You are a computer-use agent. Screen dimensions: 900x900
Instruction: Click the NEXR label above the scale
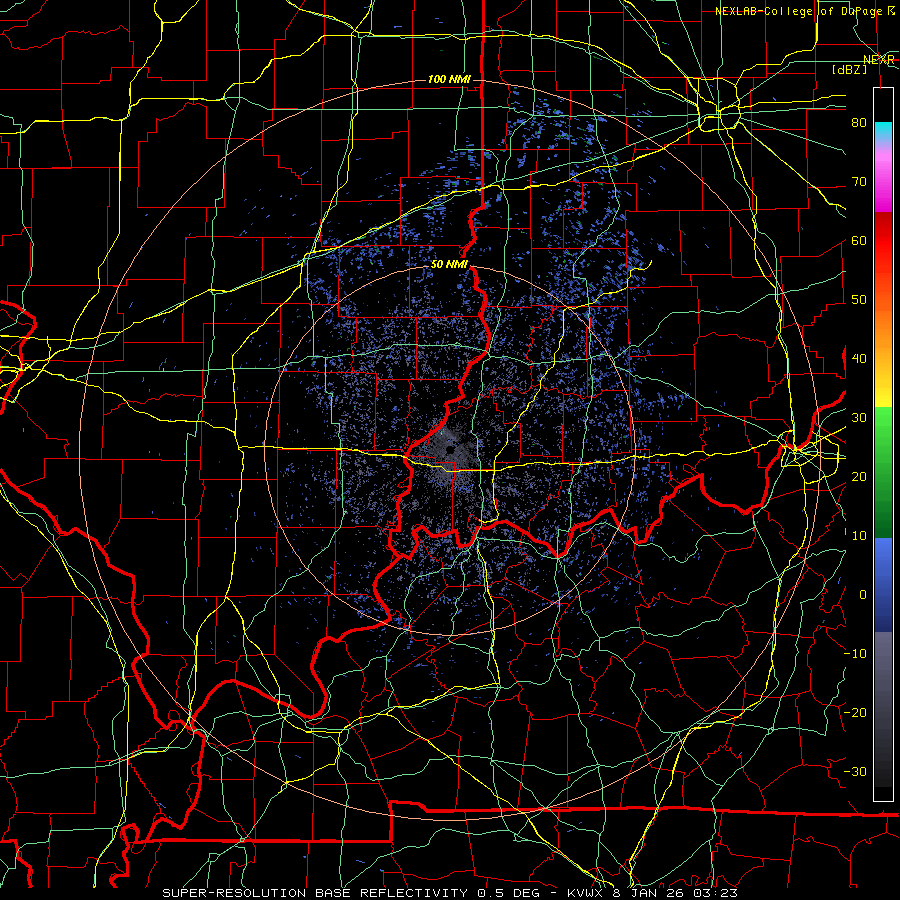(x=878, y=59)
